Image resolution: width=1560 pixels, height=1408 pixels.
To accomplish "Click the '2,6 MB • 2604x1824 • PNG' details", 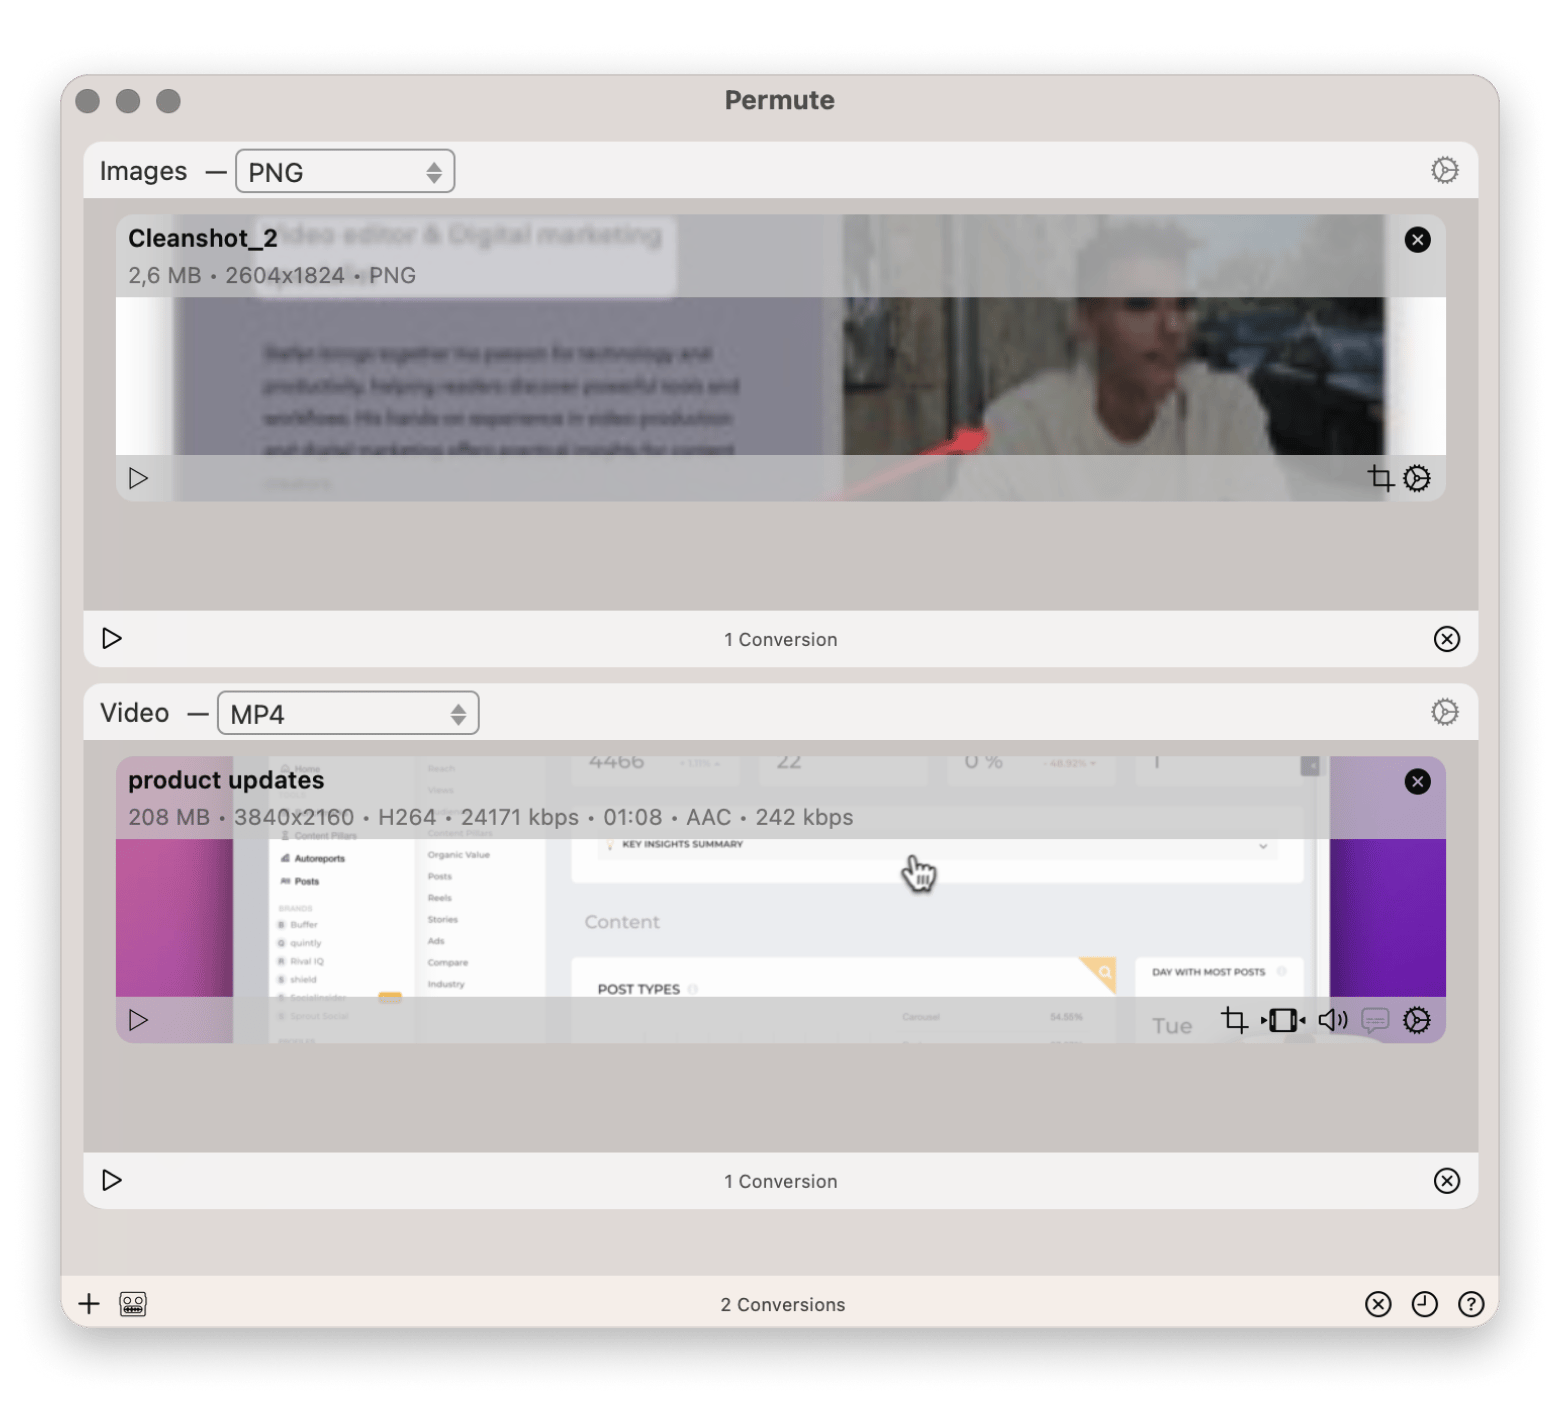I will click(272, 275).
